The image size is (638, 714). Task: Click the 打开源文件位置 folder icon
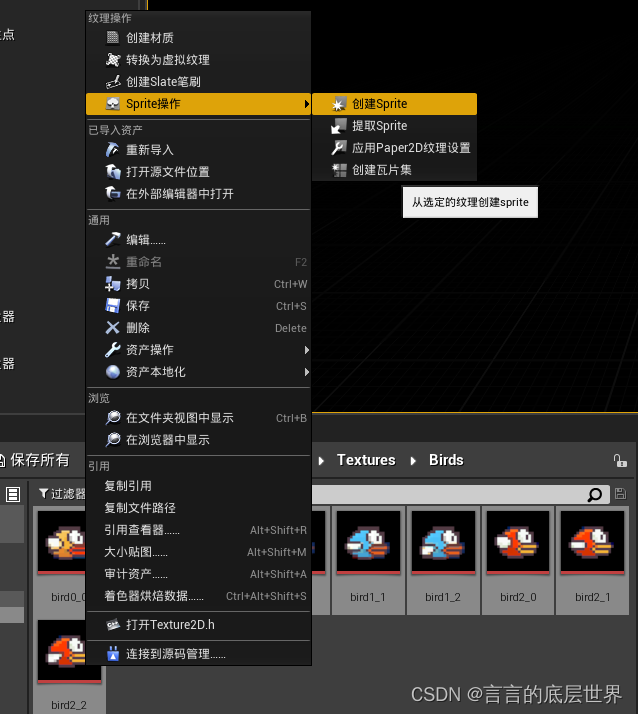click(x=112, y=172)
